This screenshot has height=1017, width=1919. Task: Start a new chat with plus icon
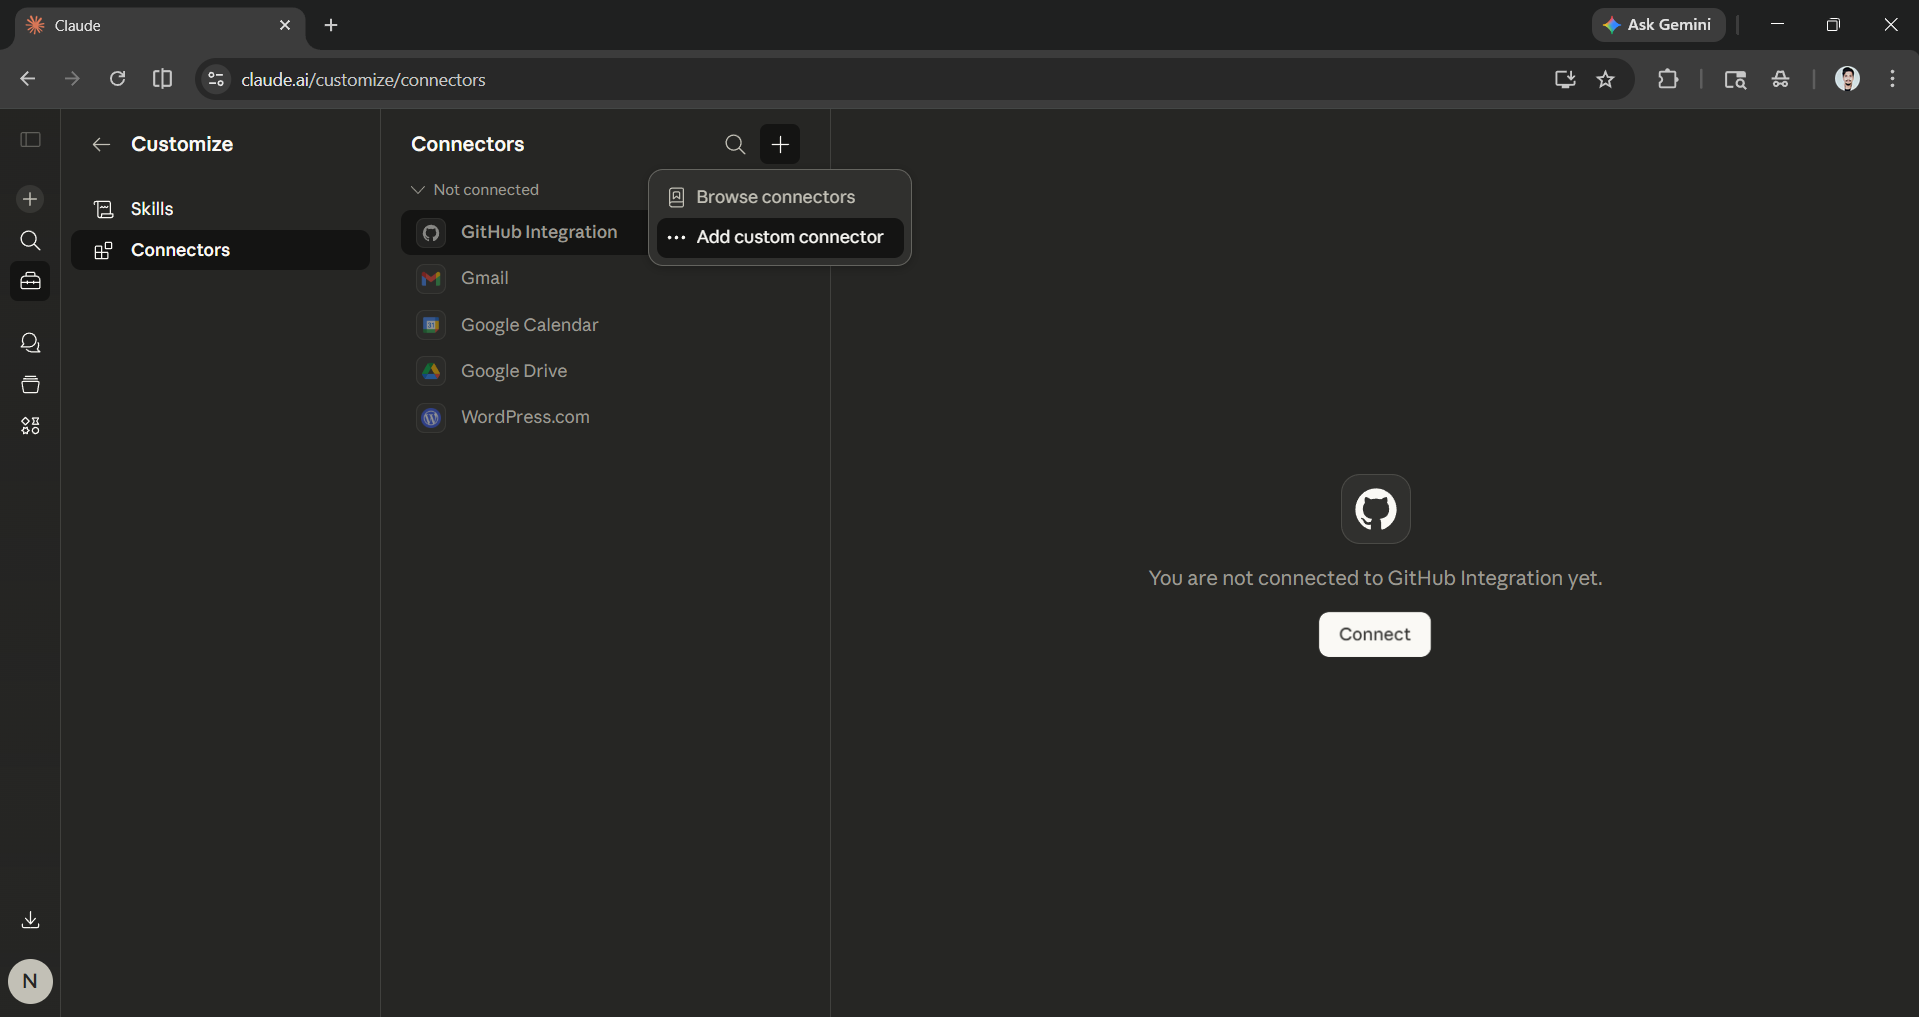click(30, 199)
